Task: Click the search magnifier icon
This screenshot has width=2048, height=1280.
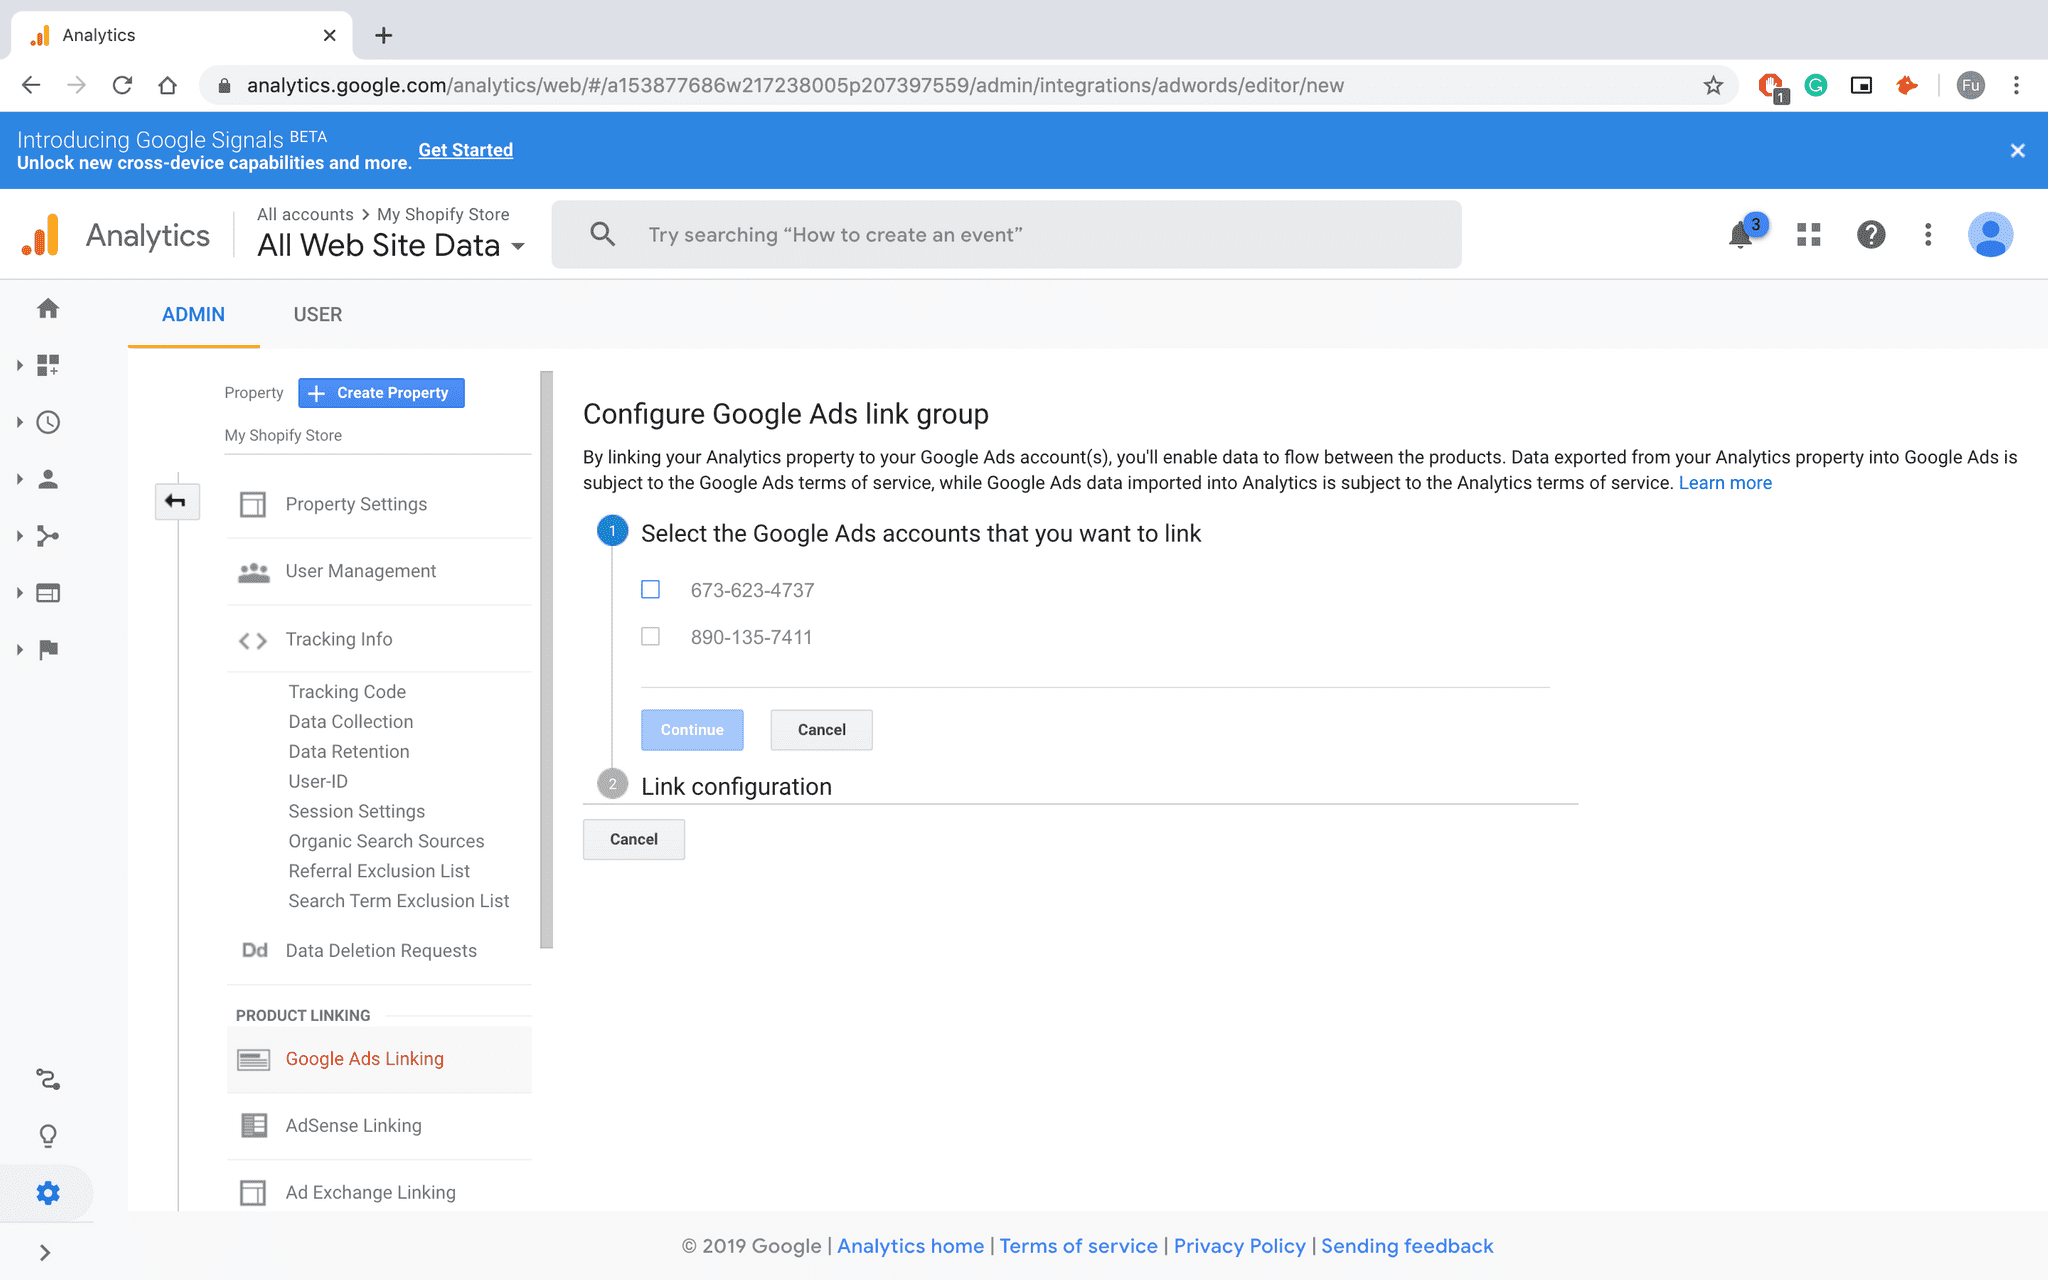Action: click(x=602, y=234)
